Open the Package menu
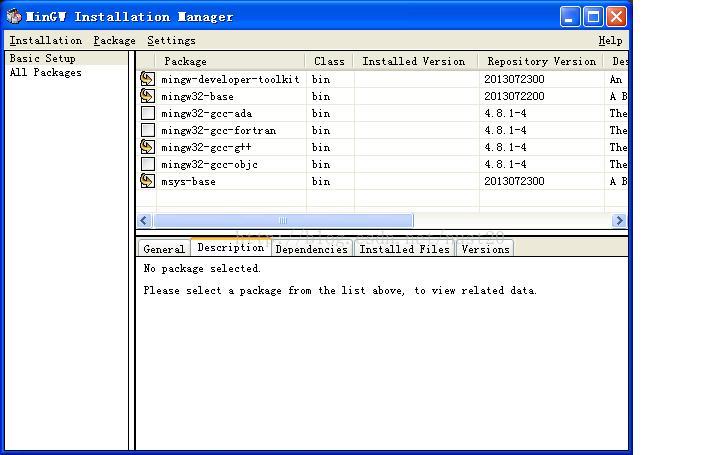This screenshot has height=455, width=720. click(x=114, y=40)
